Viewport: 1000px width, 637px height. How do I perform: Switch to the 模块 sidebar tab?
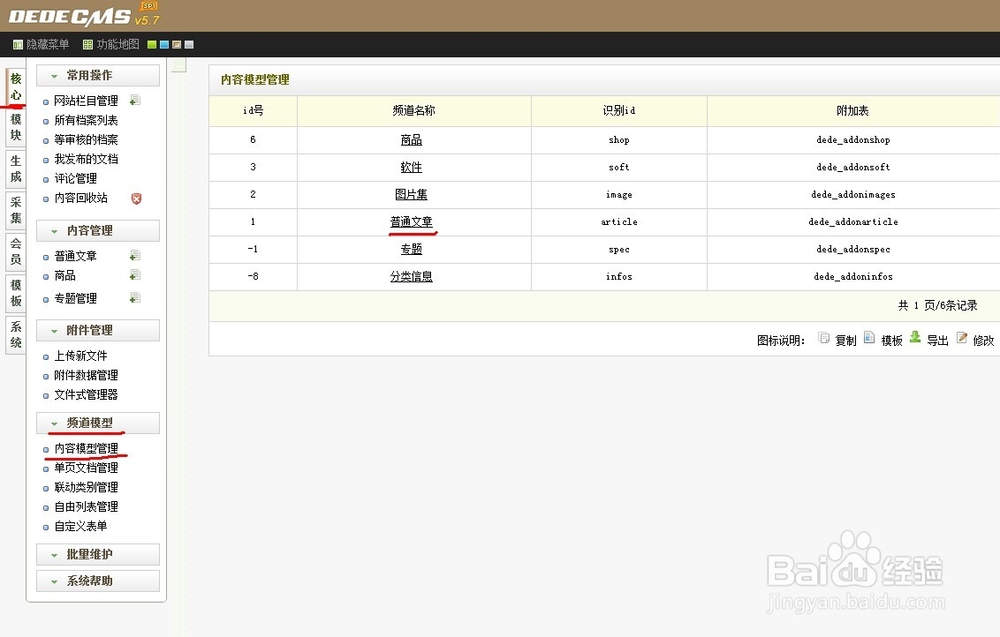pos(14,125)
